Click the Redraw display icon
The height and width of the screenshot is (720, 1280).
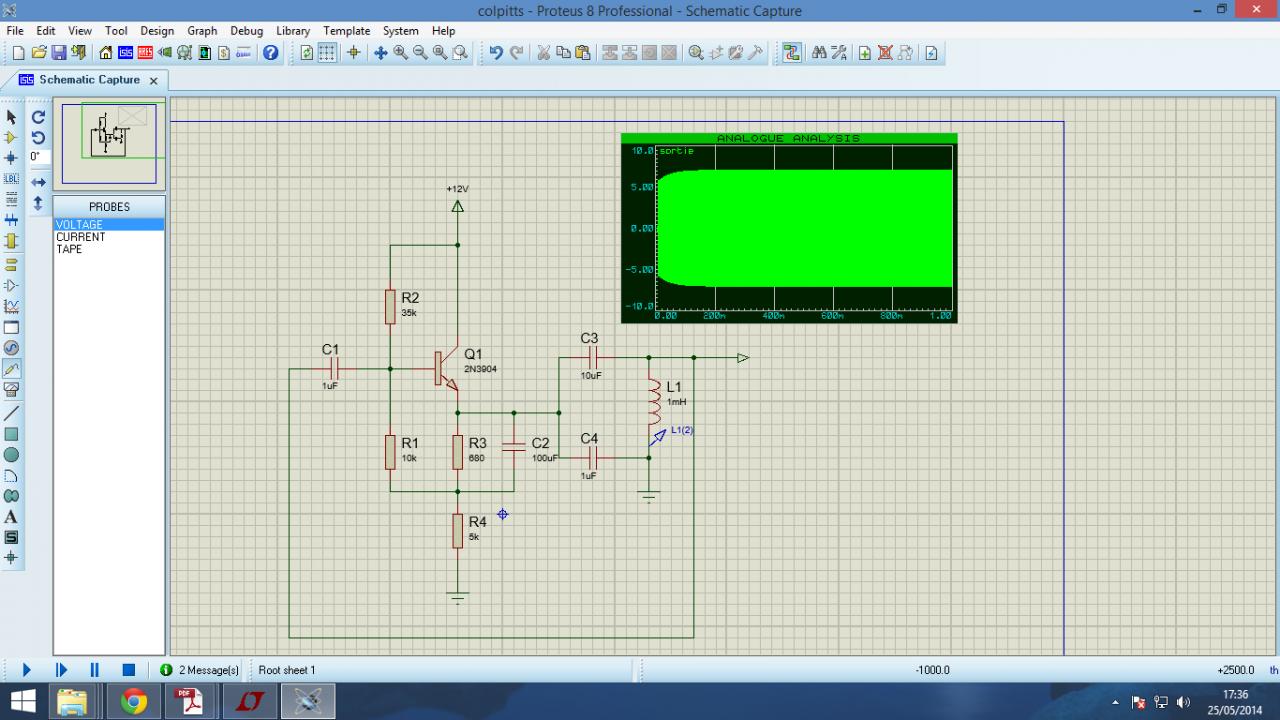(307, 53)
